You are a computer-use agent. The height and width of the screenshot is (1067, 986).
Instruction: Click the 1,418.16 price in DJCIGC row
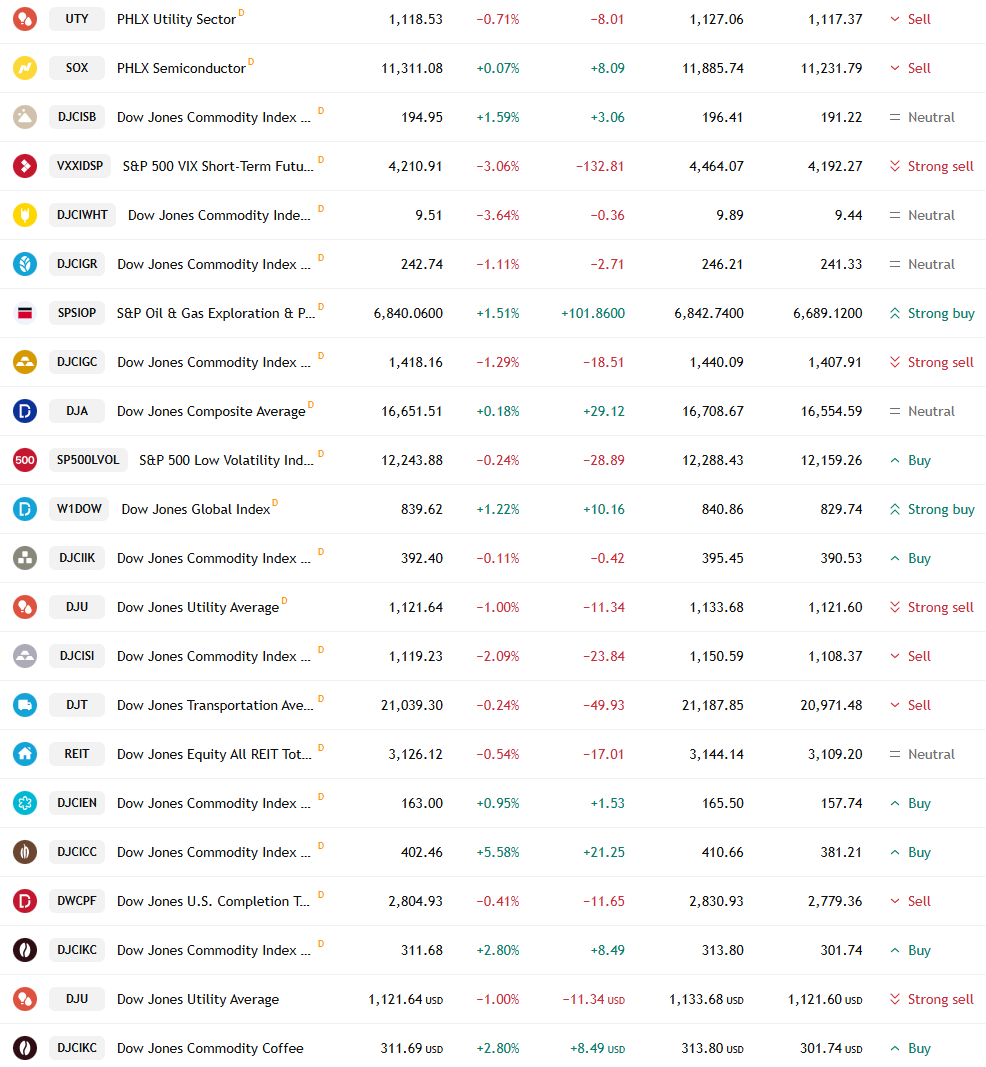pyautogui.click(x=415, y=362)
